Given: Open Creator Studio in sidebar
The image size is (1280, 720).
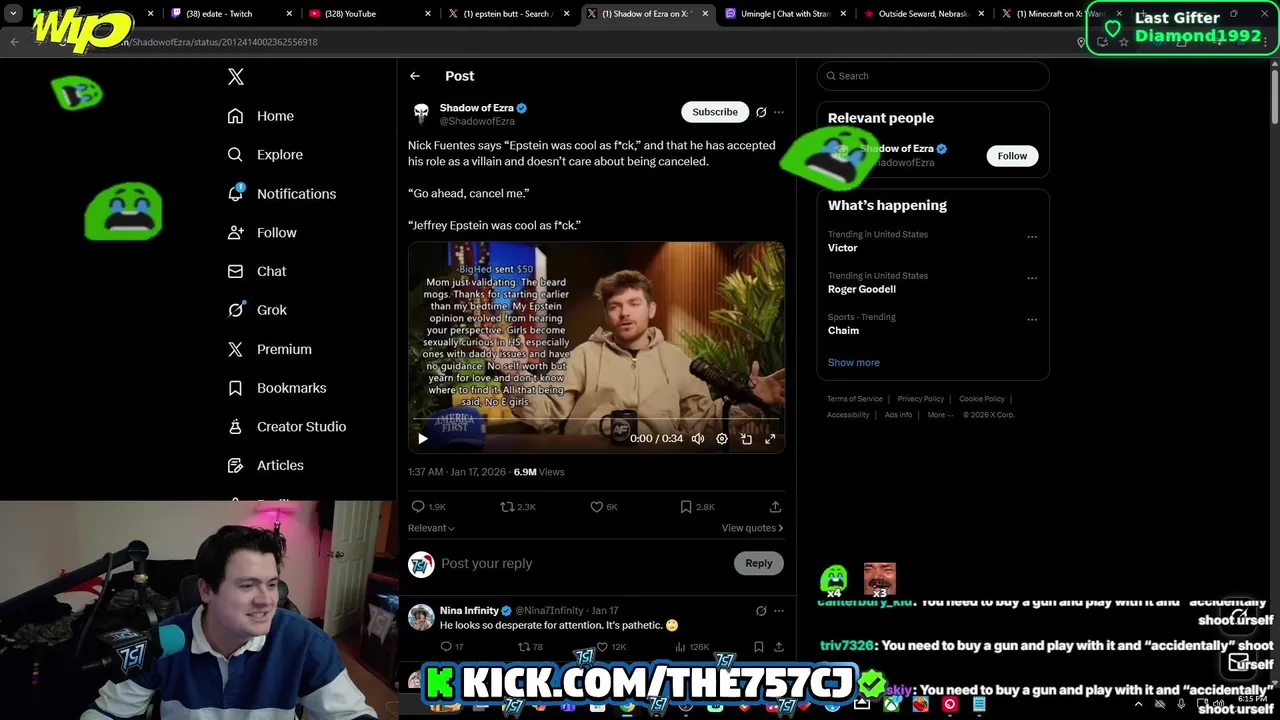Looking at the screenshot, I should [286, 426].
